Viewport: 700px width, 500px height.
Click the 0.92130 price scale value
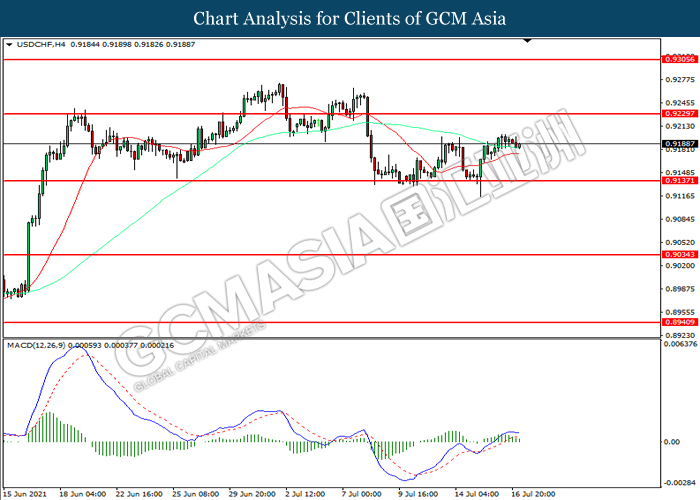pos(680,126)
